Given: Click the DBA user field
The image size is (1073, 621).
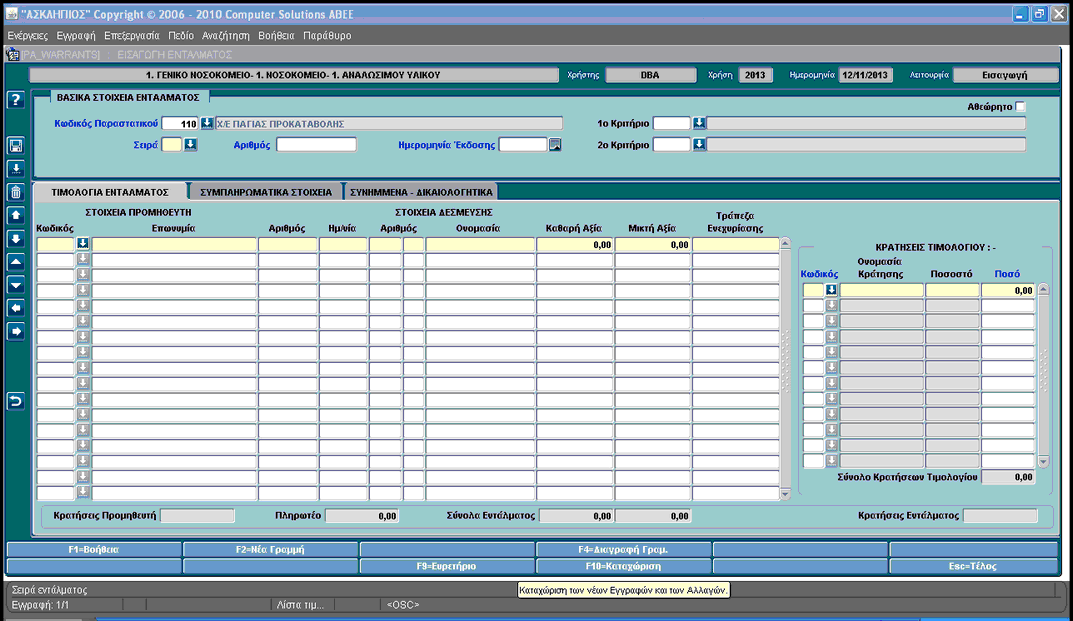Looking at the screenshot, I should pos(650,75).
